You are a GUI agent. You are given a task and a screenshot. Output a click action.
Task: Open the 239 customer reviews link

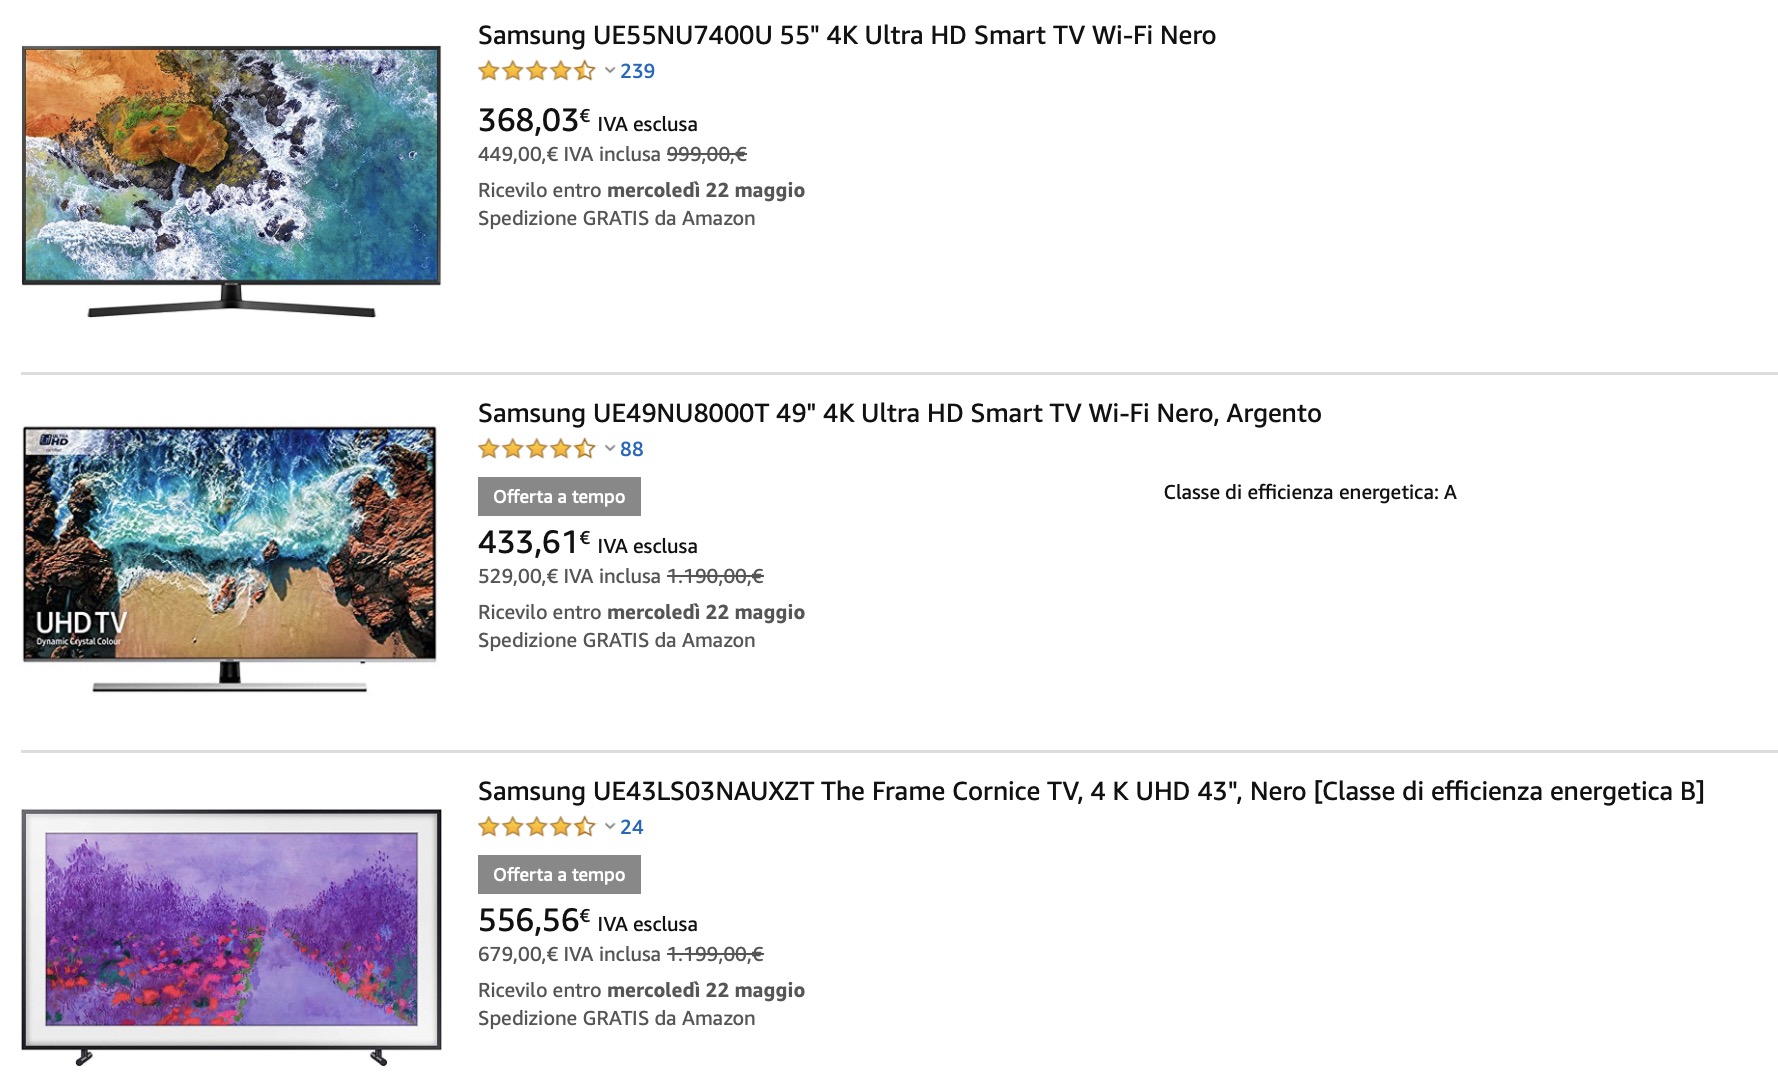click(637, 71)
